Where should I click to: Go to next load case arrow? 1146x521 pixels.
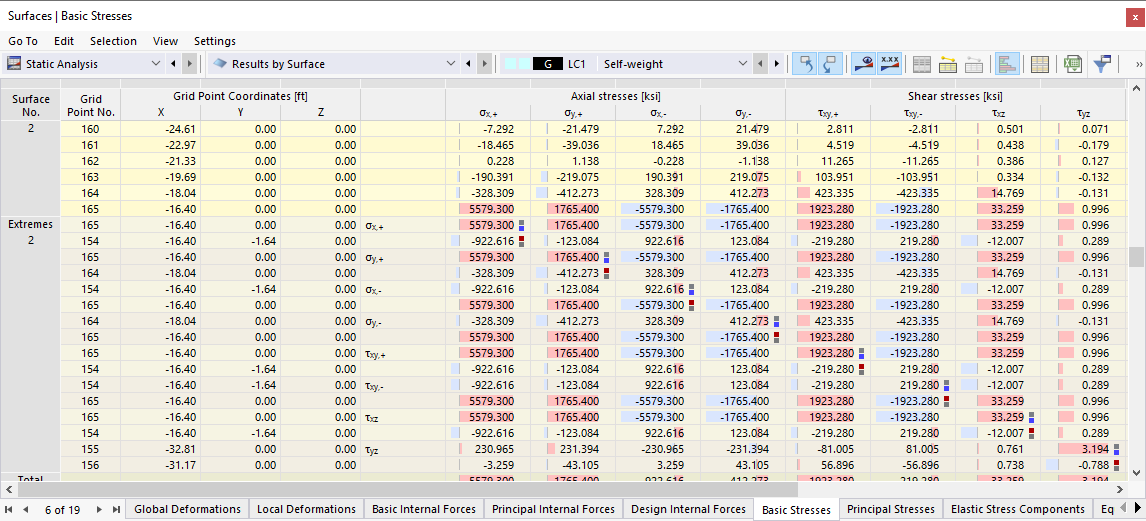(777, 64)
